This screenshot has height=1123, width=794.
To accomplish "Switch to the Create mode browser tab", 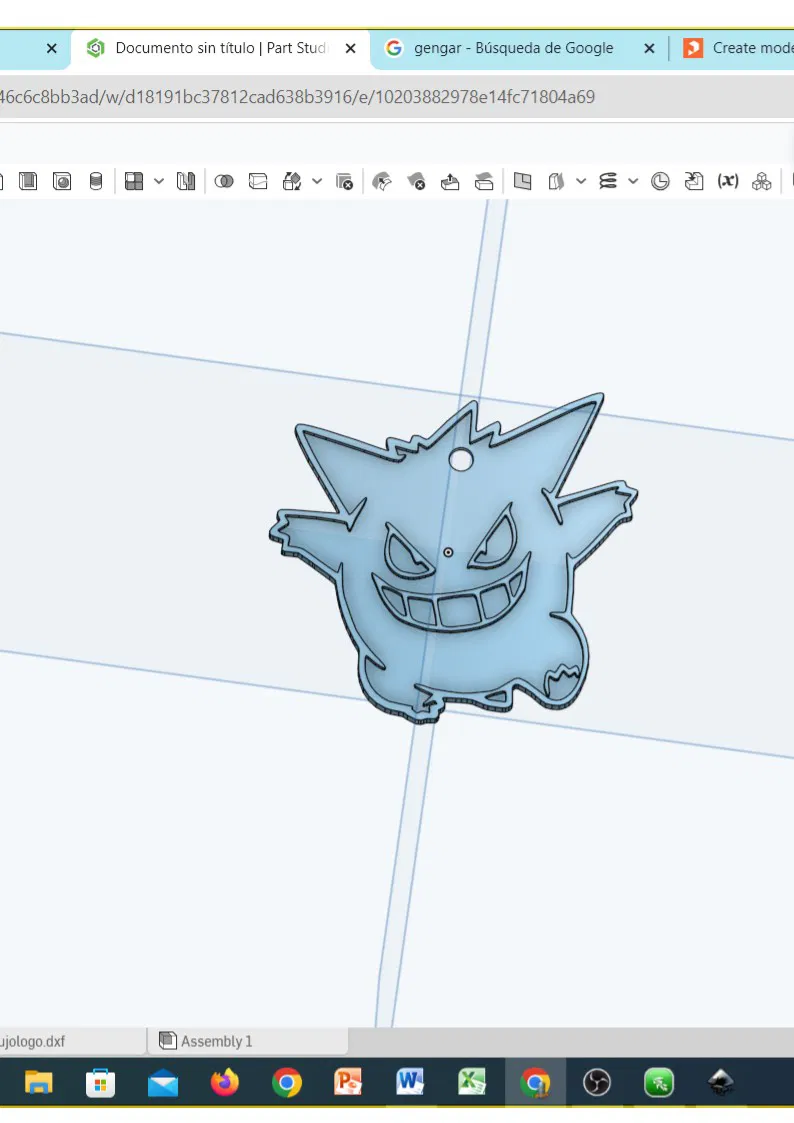I will pos(737,48).
